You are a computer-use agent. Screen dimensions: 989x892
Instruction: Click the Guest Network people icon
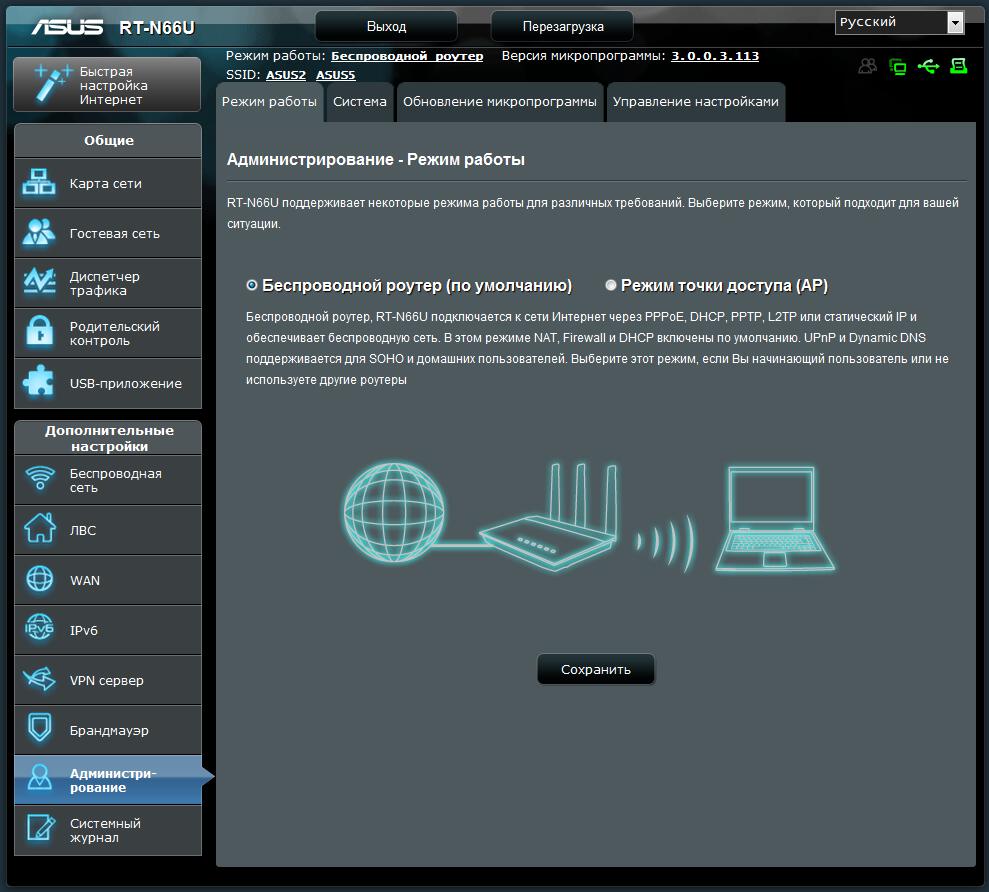coord(39,232)
